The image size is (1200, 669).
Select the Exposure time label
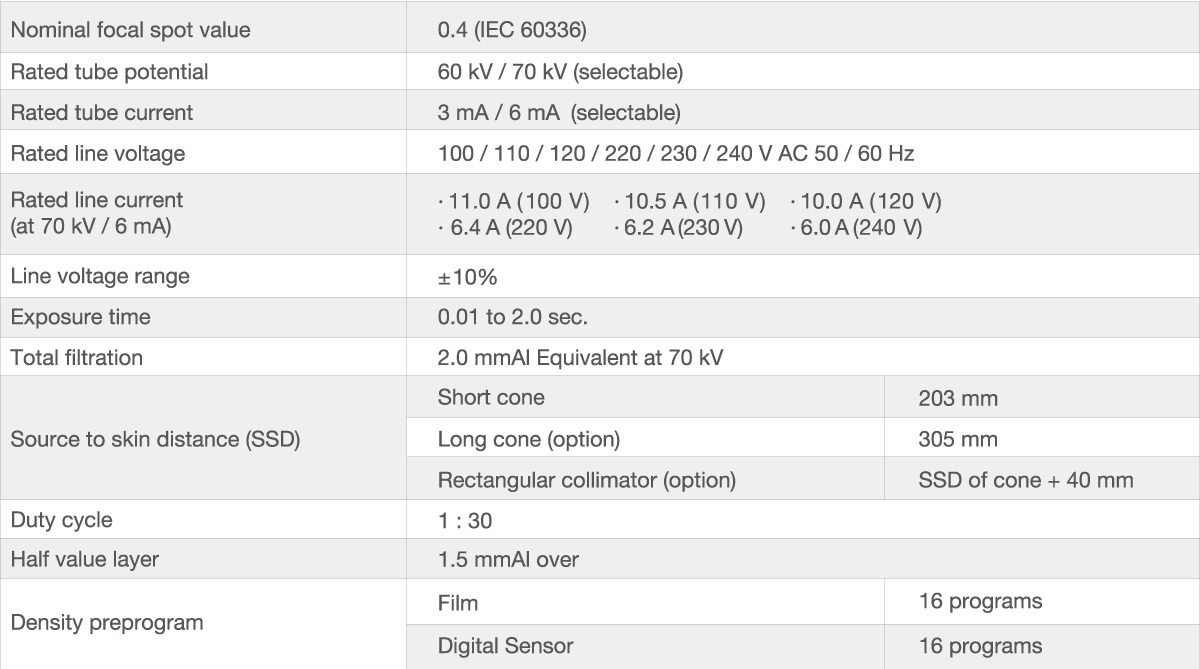pos(80,317)
